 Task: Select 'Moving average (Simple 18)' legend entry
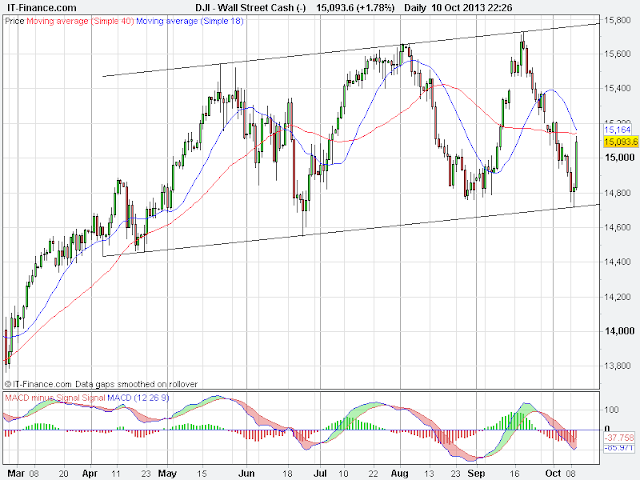tap(190, 21)
